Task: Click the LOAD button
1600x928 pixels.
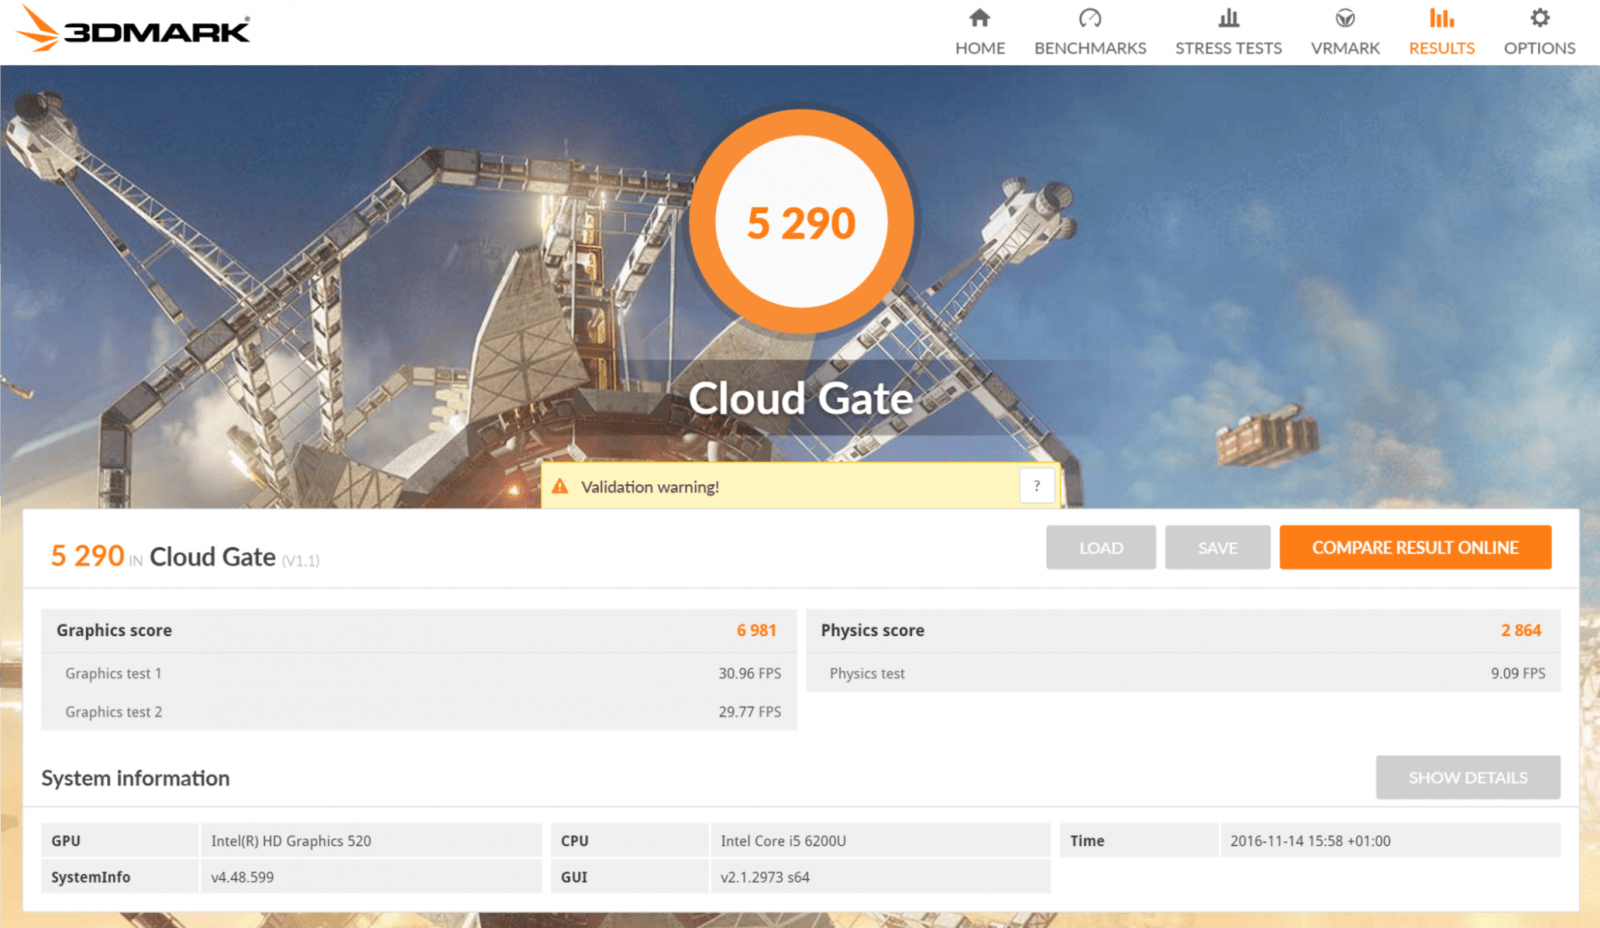Action: pos(1101,548)
